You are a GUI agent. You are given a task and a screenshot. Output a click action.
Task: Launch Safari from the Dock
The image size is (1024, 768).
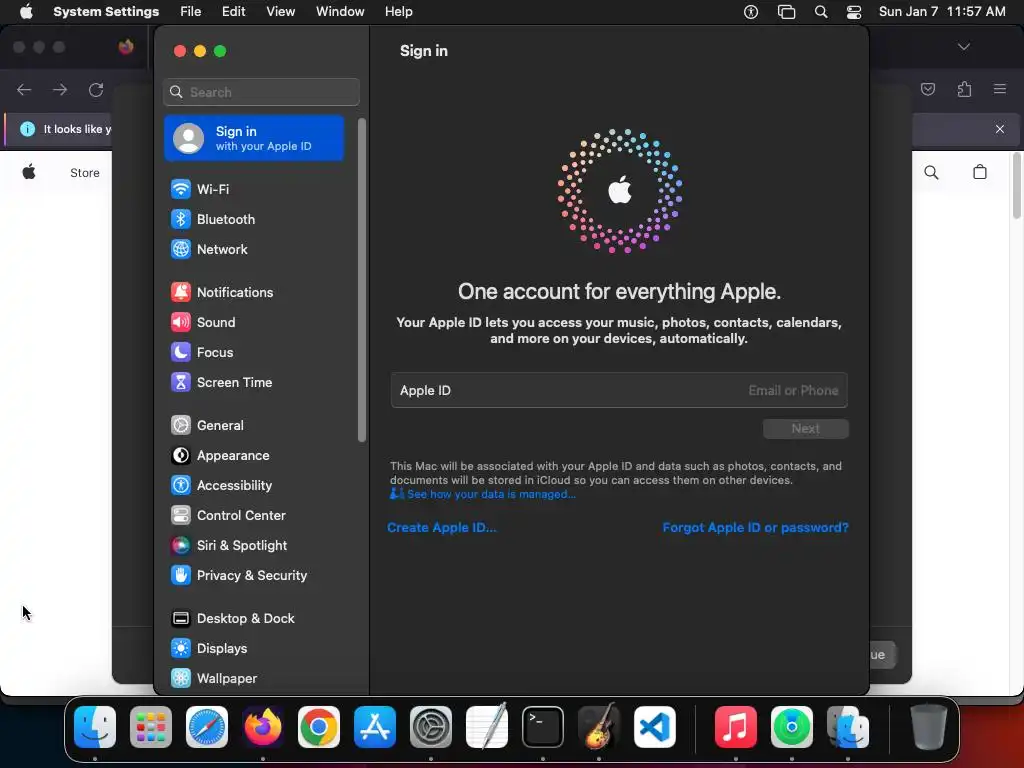[x=207, y=727]
